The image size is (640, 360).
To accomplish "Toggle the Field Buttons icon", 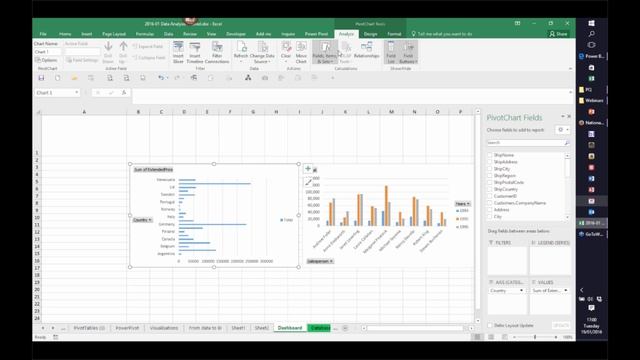I will pyautogui.click(x=408, y=52).
